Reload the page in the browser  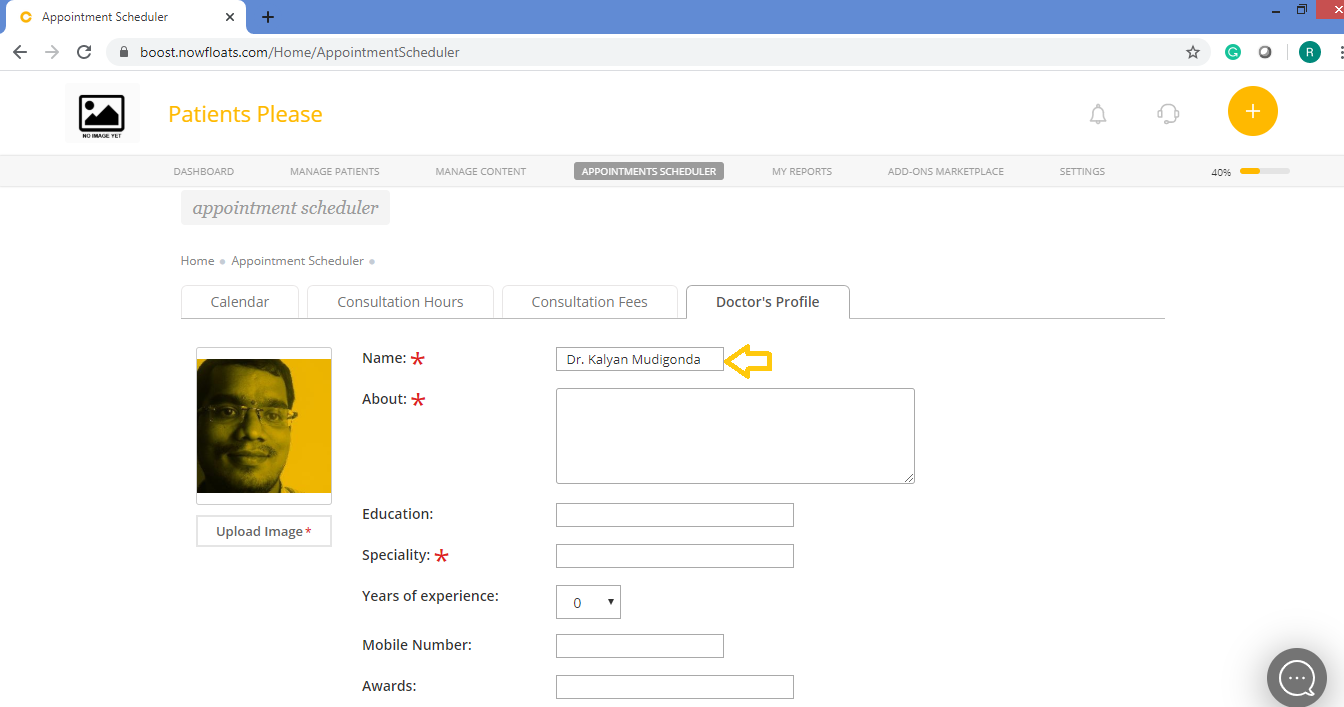click(84, 52)
